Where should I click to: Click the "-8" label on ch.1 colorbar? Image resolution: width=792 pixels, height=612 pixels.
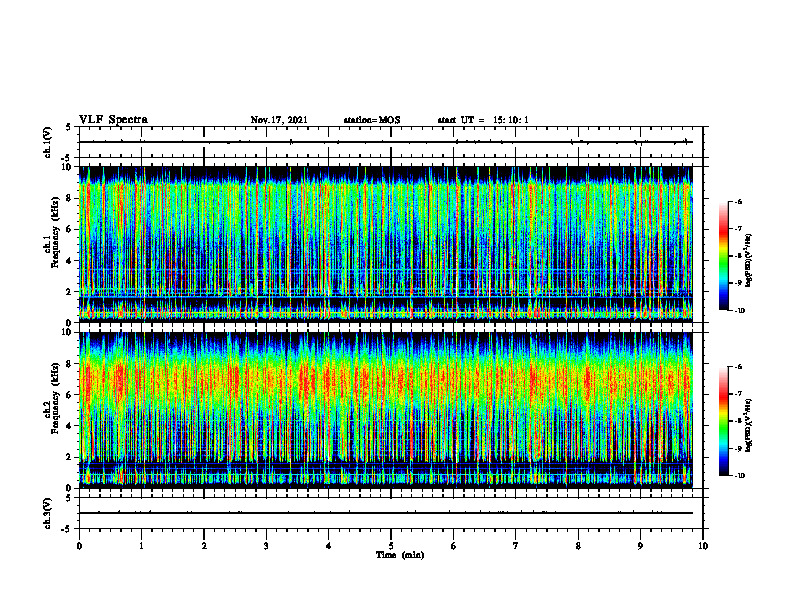[738, 256]
